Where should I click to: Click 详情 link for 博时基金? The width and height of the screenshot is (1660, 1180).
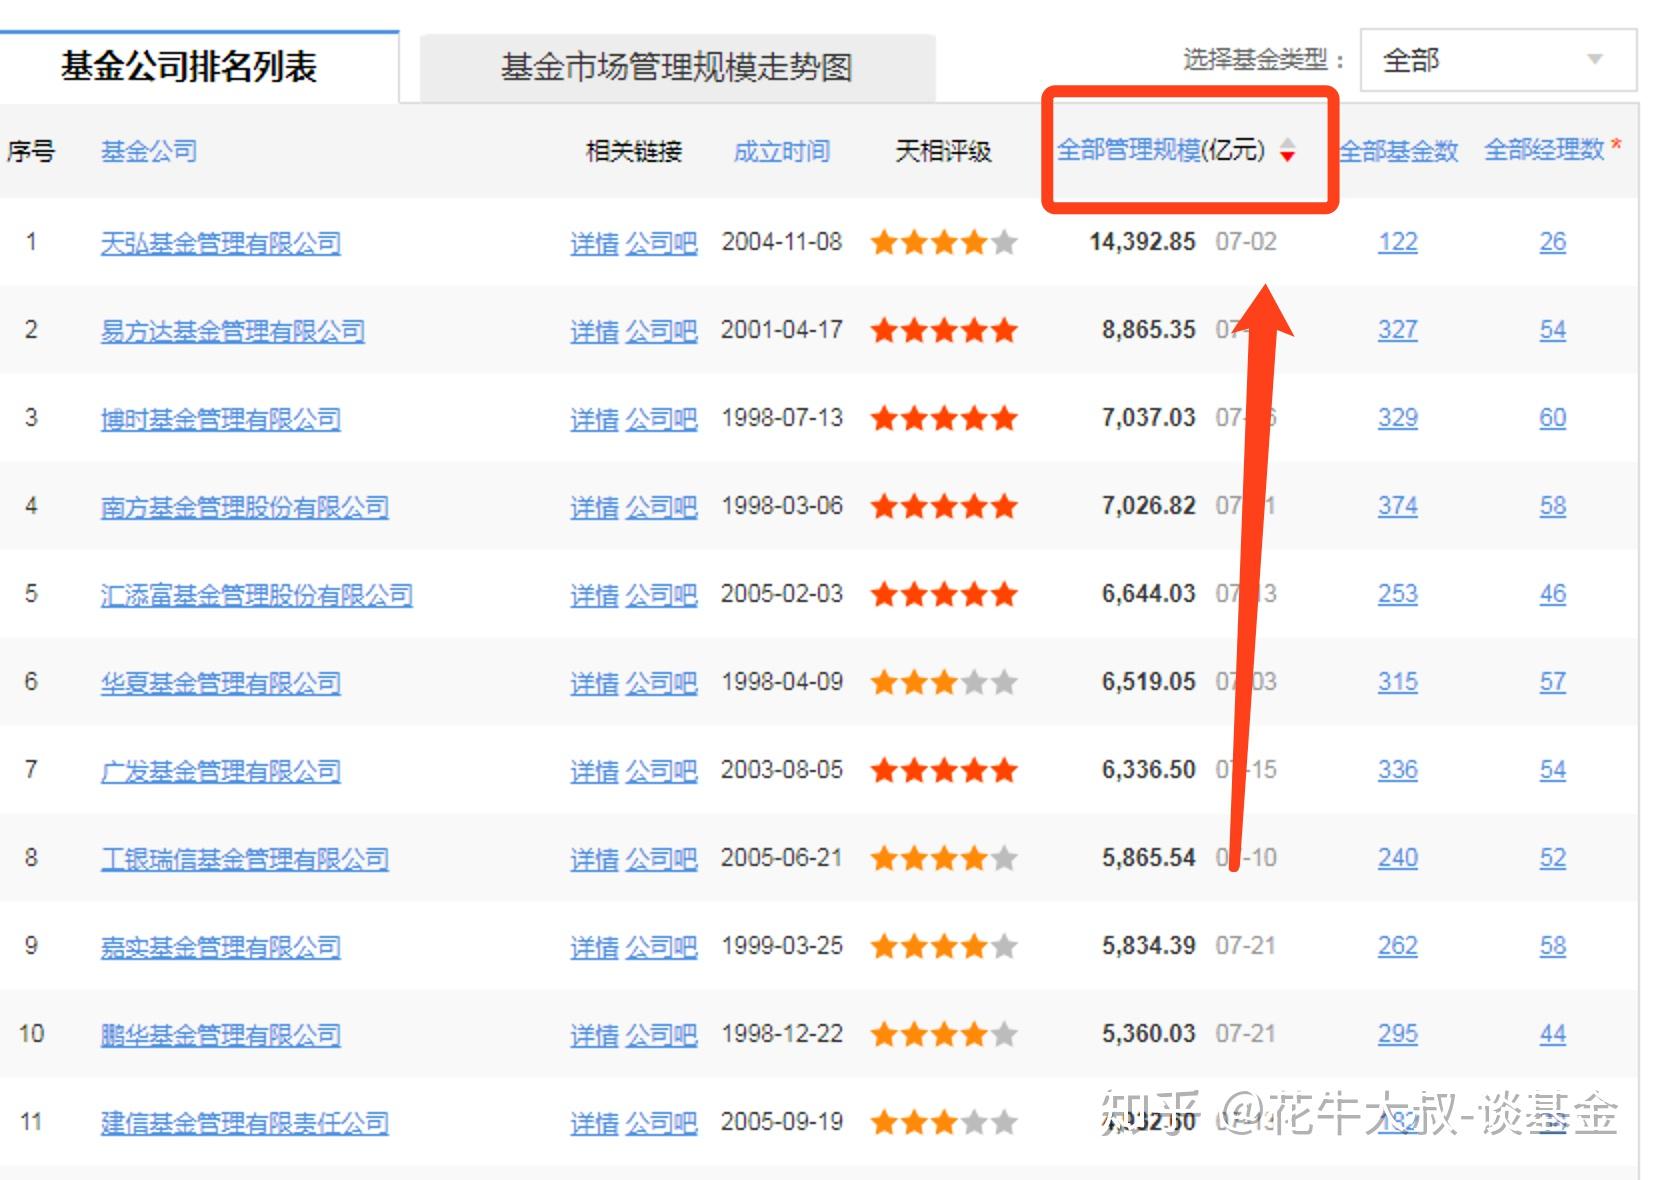coord(594,419)
